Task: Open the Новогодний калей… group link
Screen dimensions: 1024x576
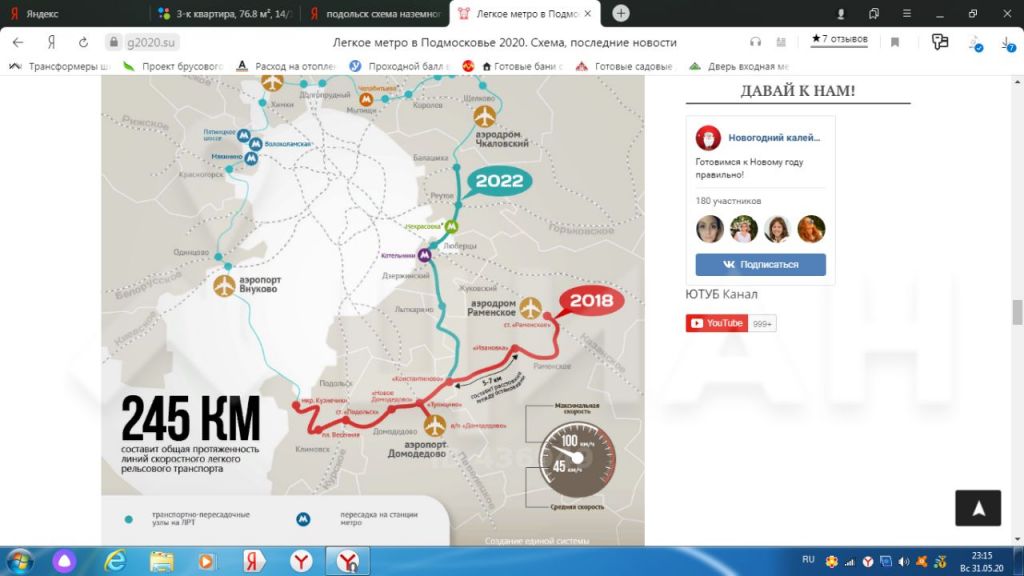Action: (x=774, y=138)
